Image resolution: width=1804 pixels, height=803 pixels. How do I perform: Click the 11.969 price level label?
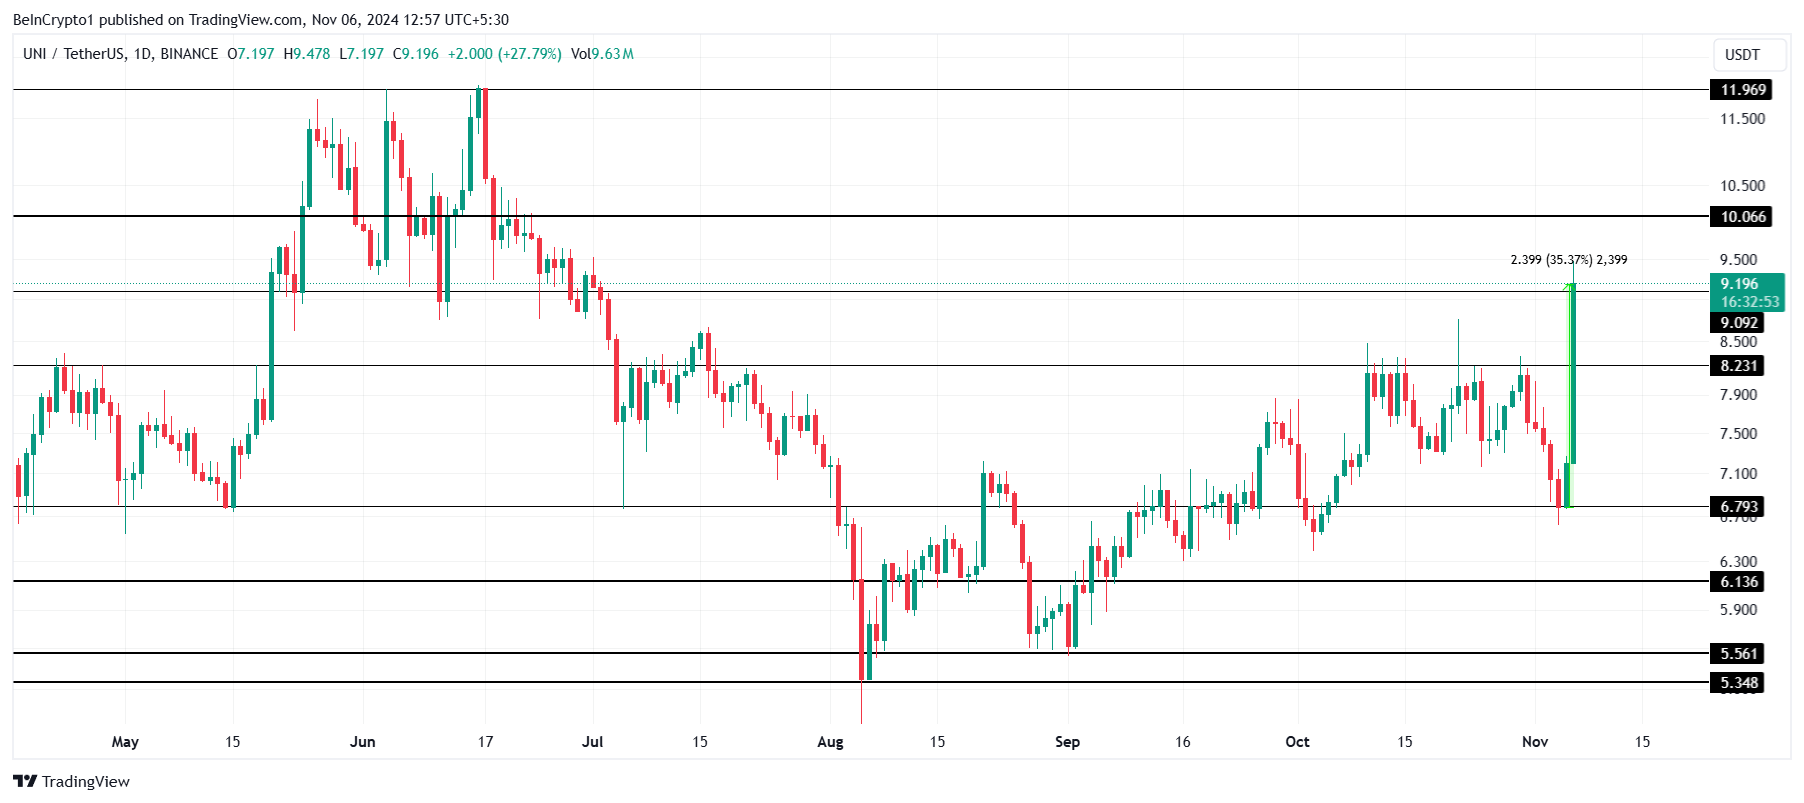click(x=1743, y=90)
